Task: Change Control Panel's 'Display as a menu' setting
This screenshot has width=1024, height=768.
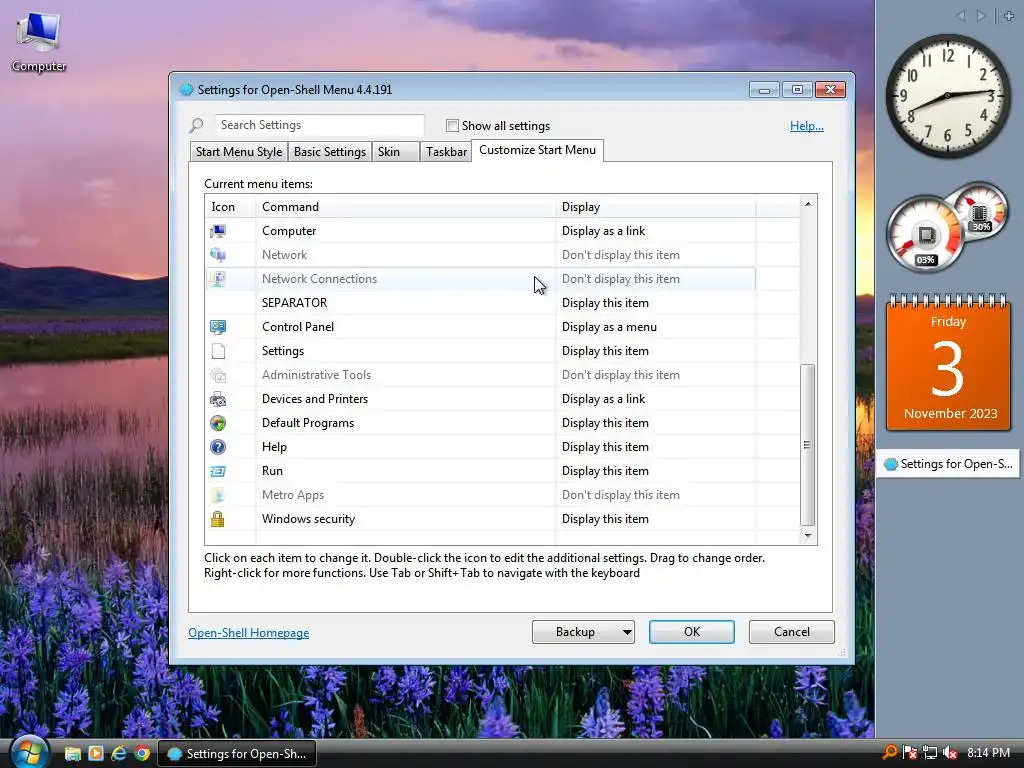Action: [x=609, y=327]
